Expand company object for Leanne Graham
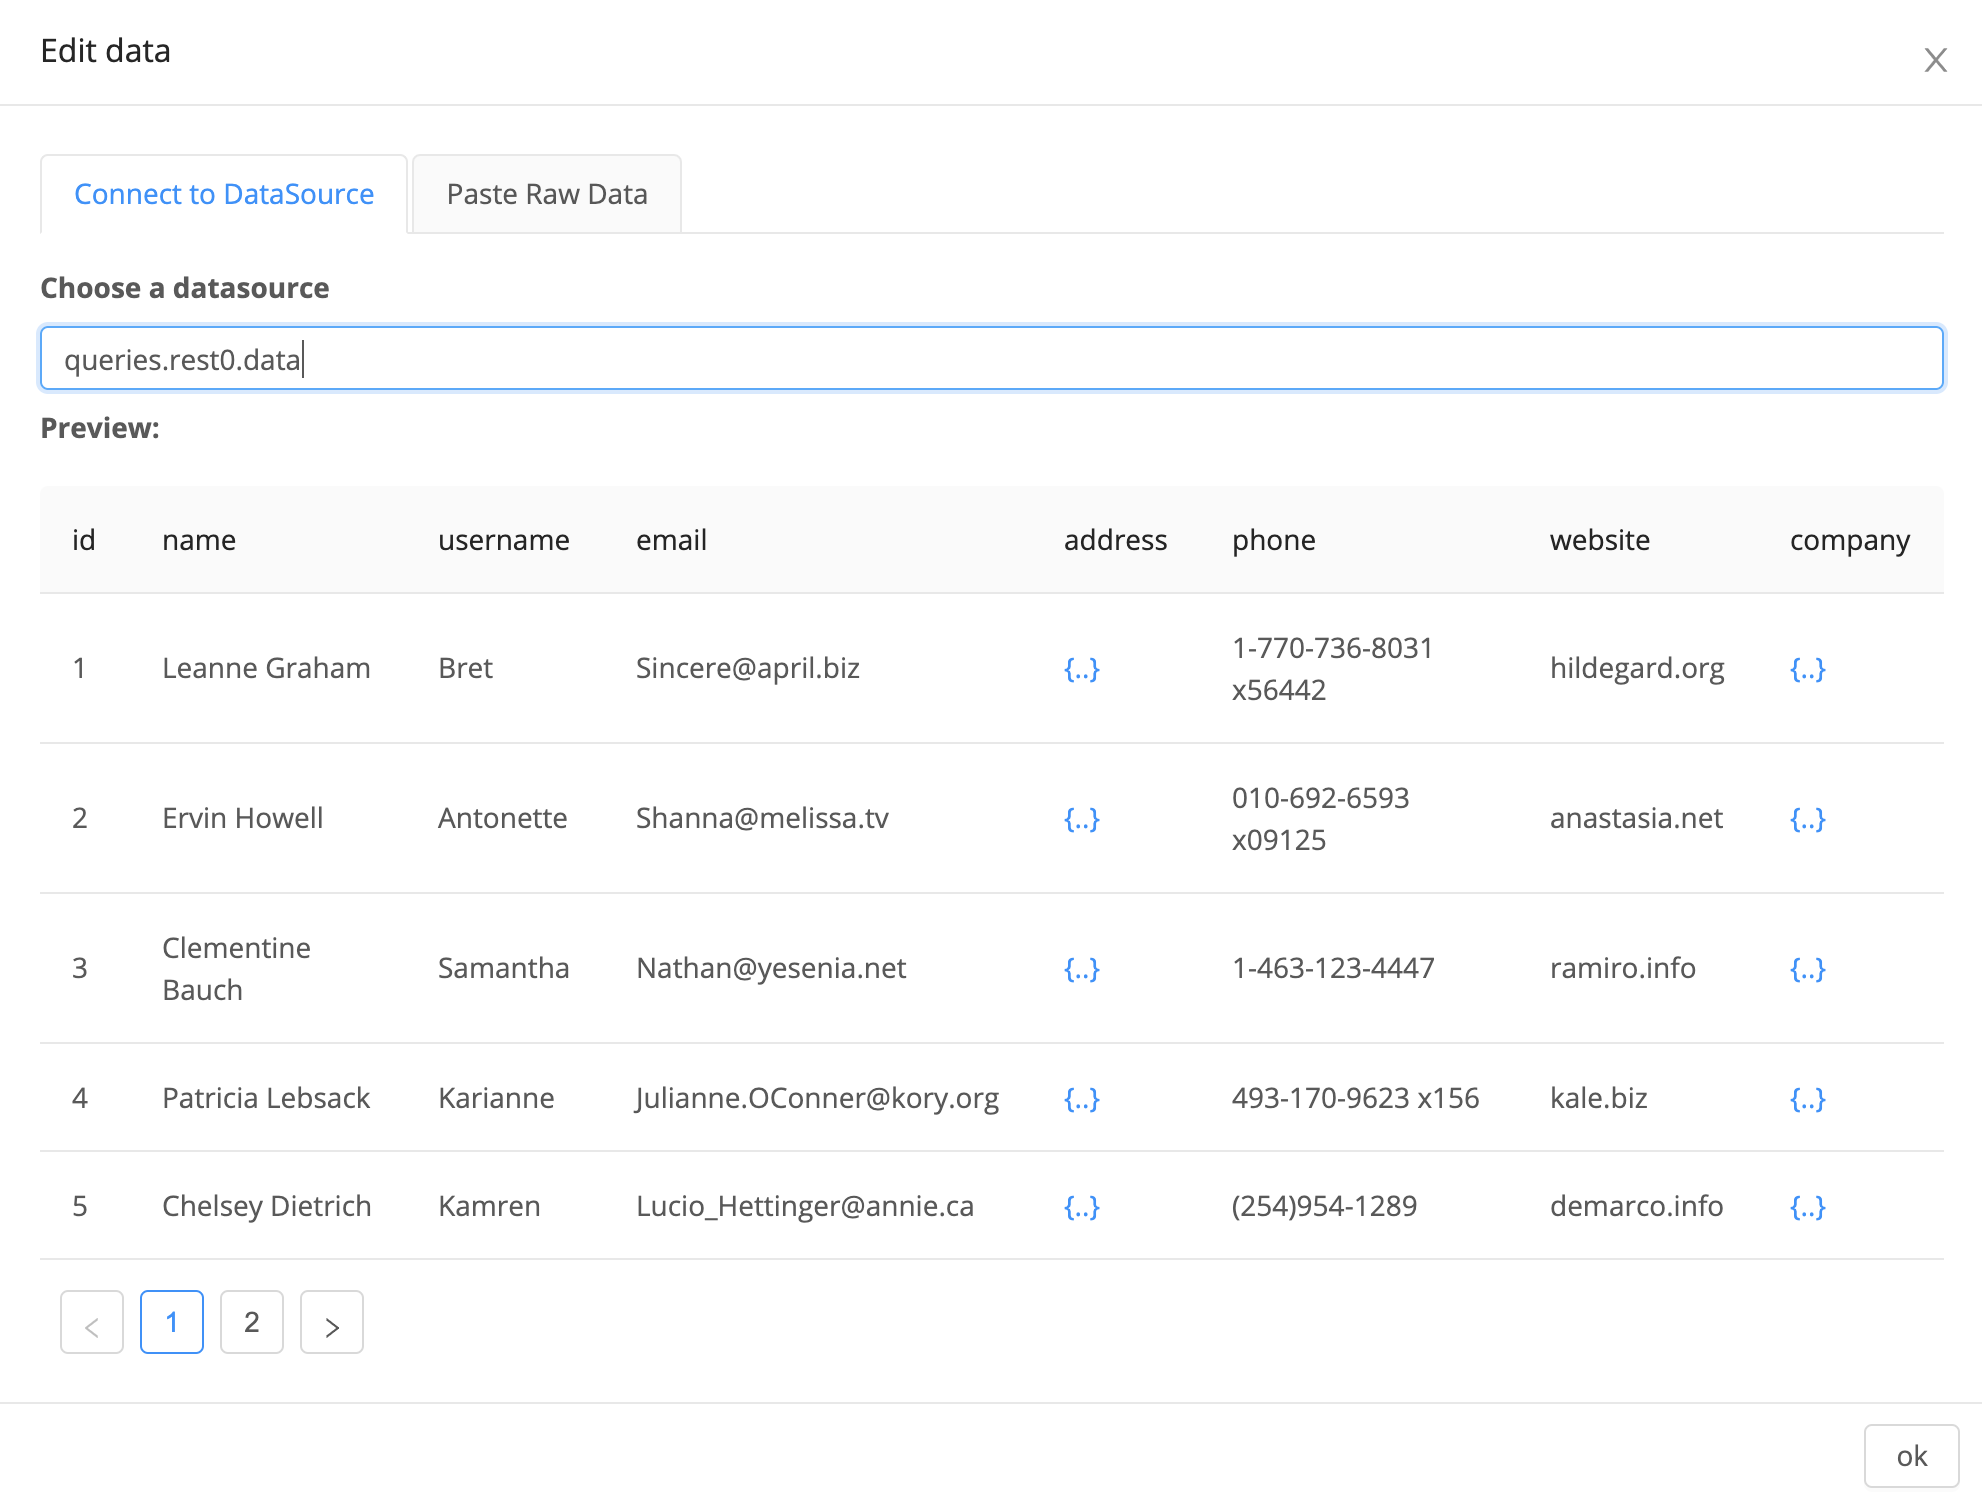 tap(1808, 668)
